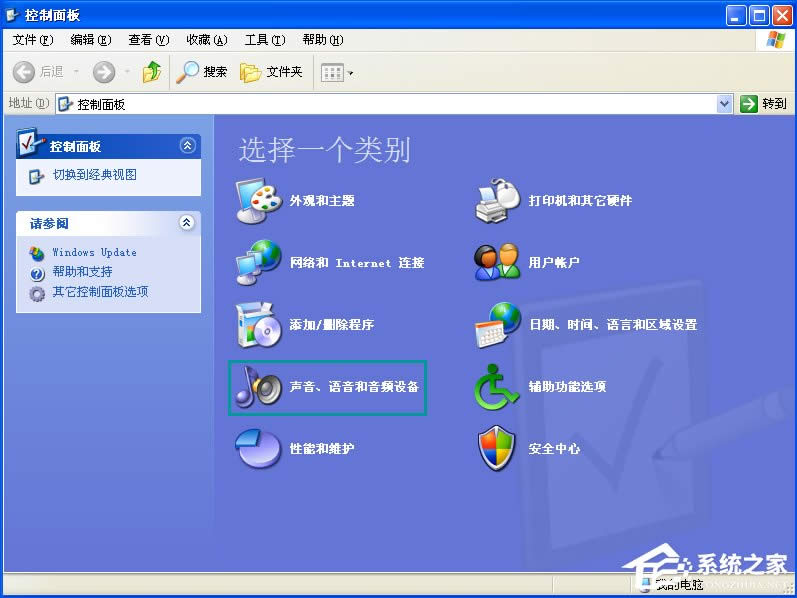Click the Windows Update link

click(94, 253)
